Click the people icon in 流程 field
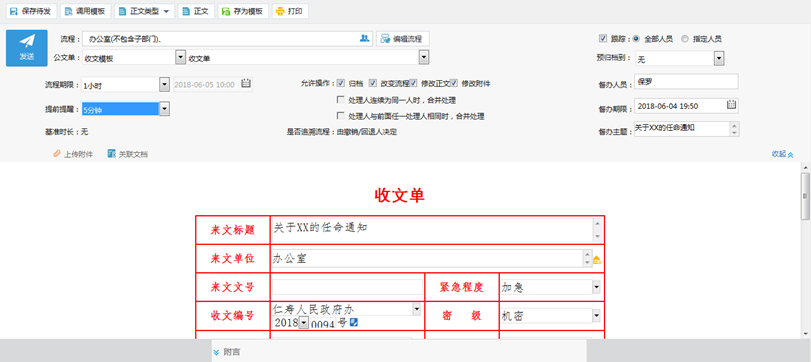Image resolution: width=811 pixels, height=362 pixels. 365,38
